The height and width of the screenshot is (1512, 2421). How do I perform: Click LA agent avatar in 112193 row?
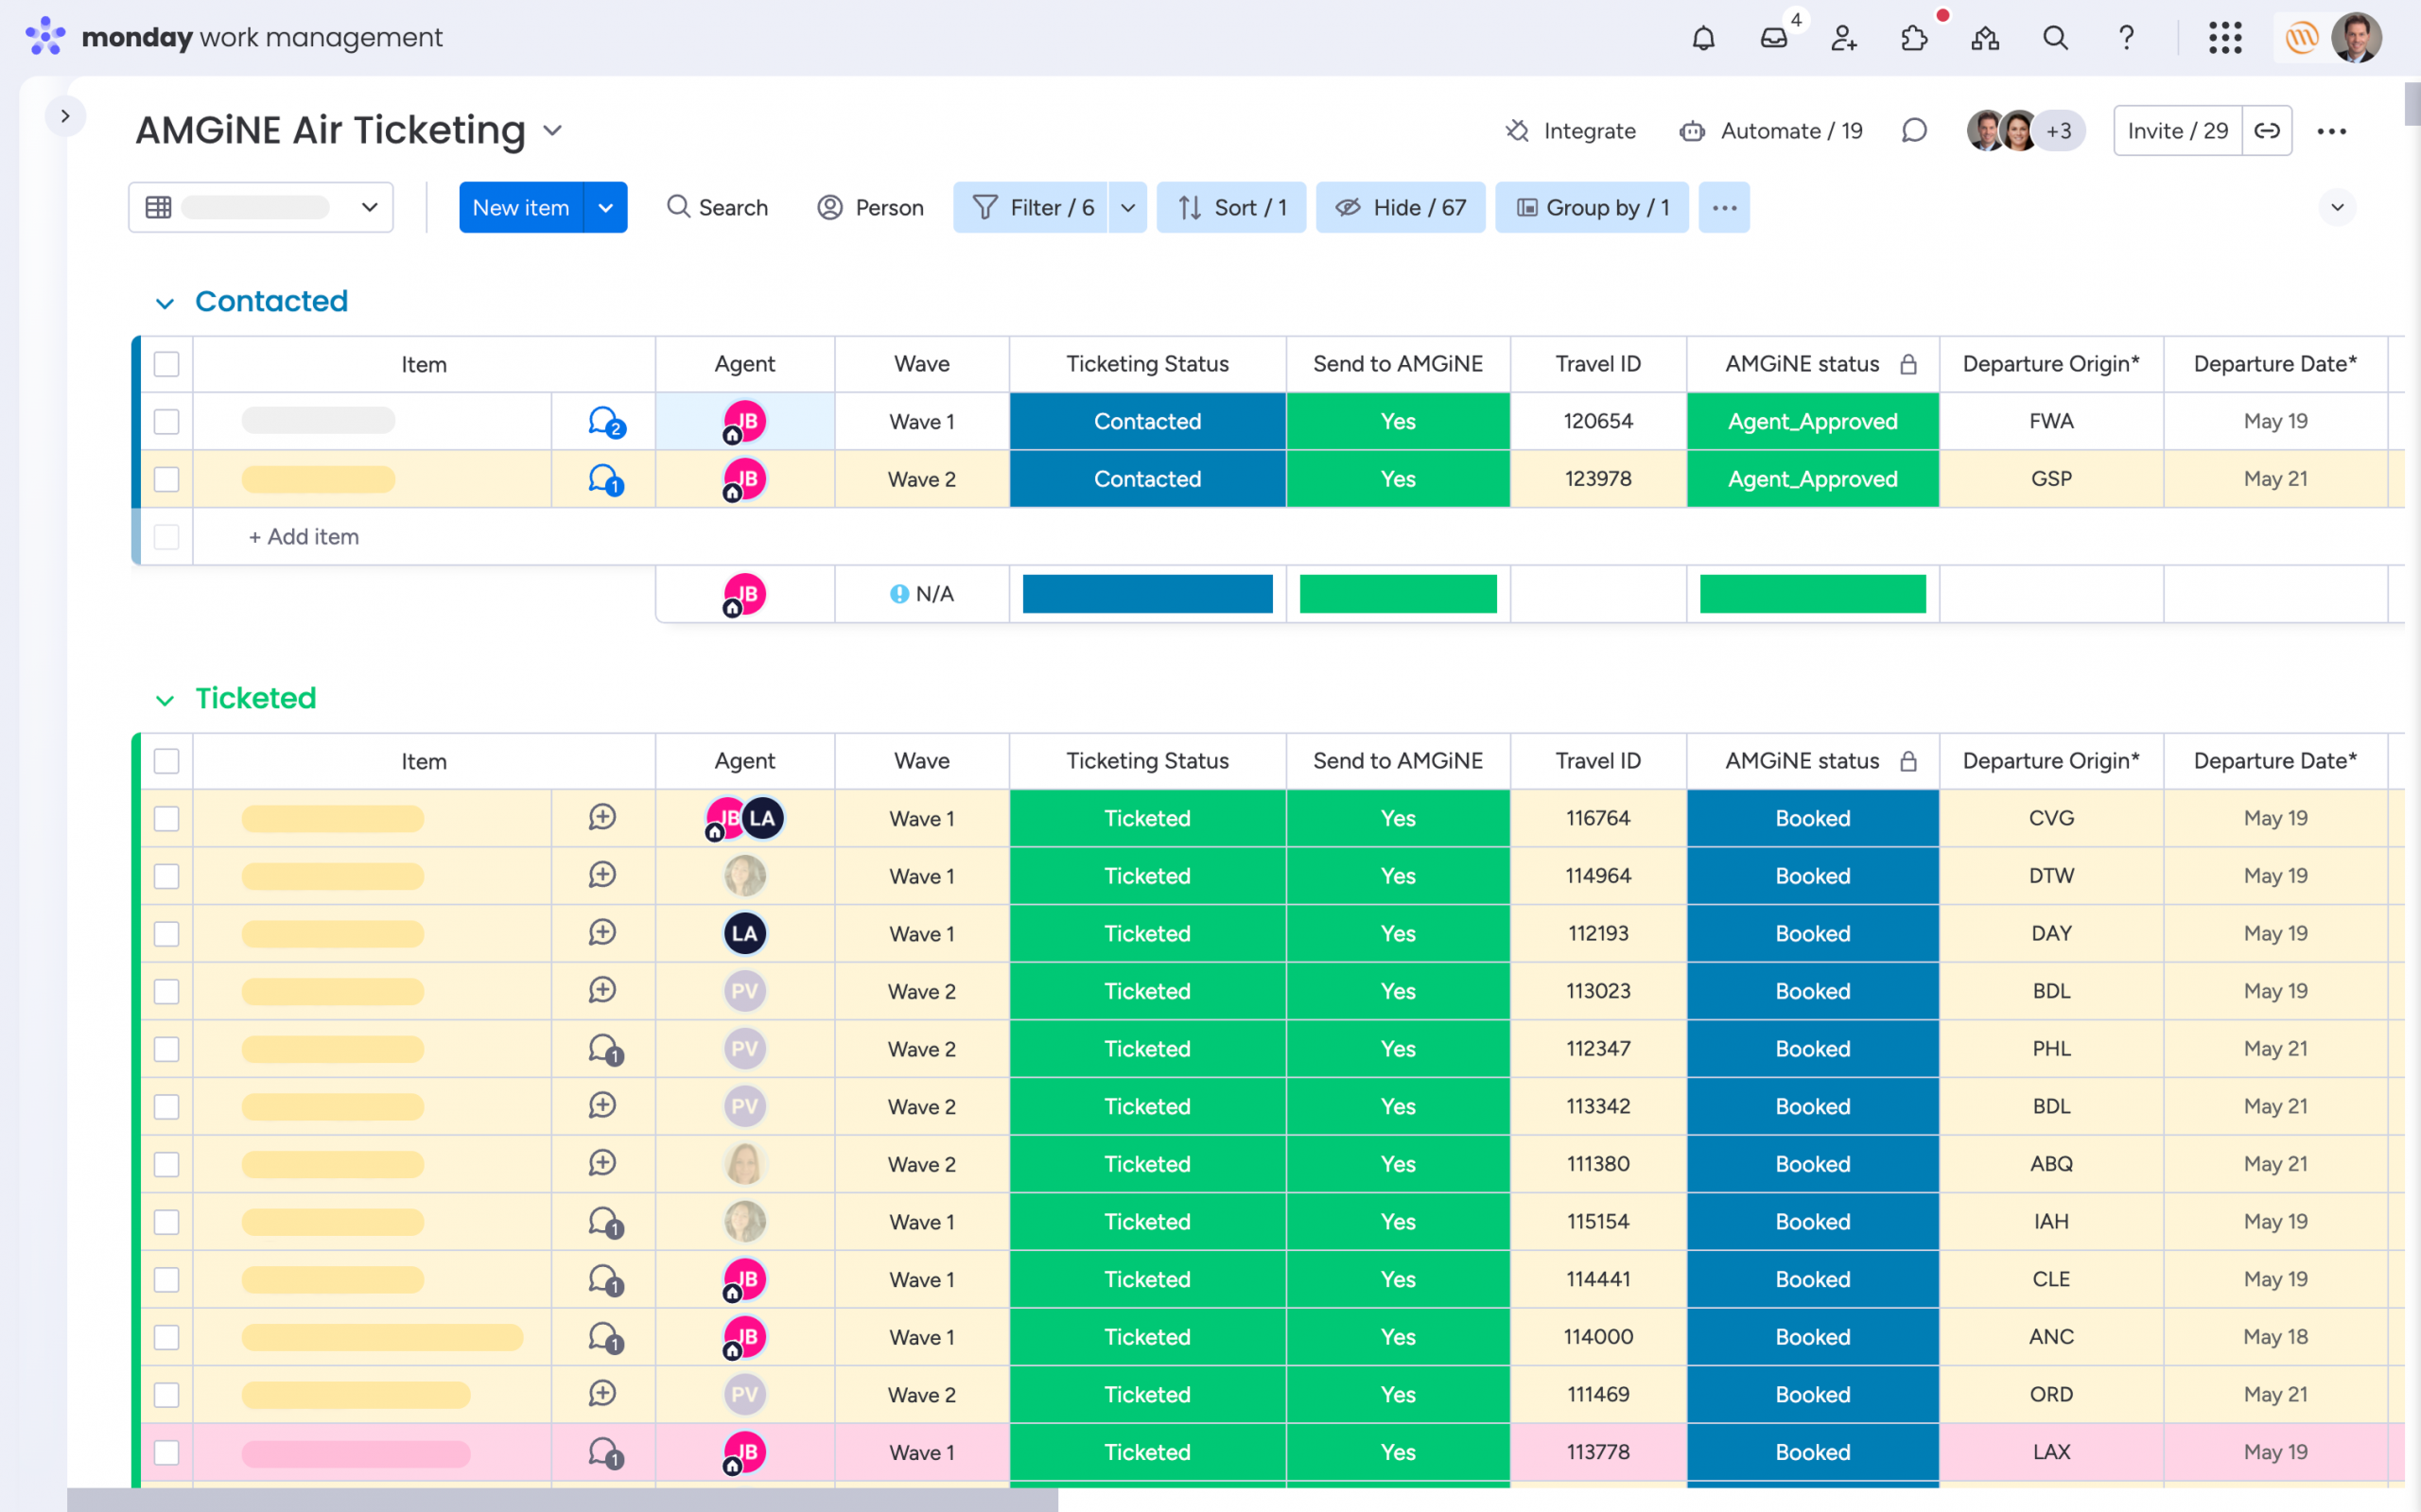[x=744, y=934]
